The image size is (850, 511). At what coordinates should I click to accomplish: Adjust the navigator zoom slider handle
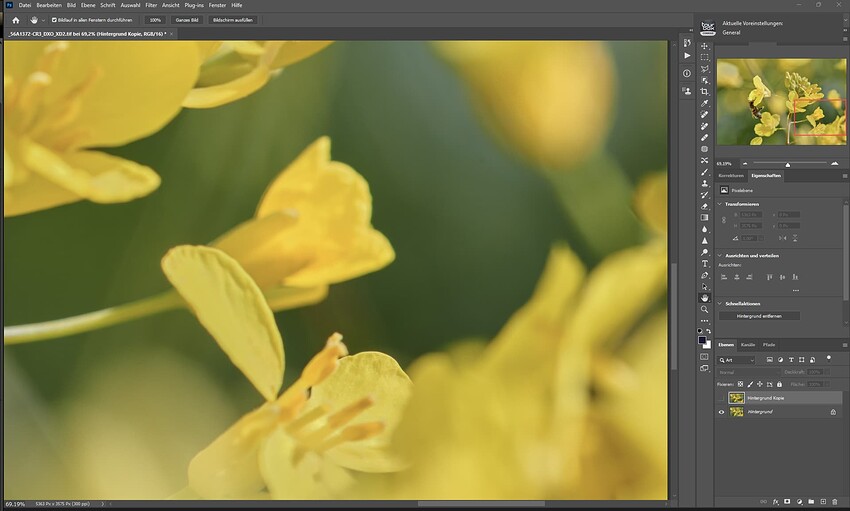(788, 163)
